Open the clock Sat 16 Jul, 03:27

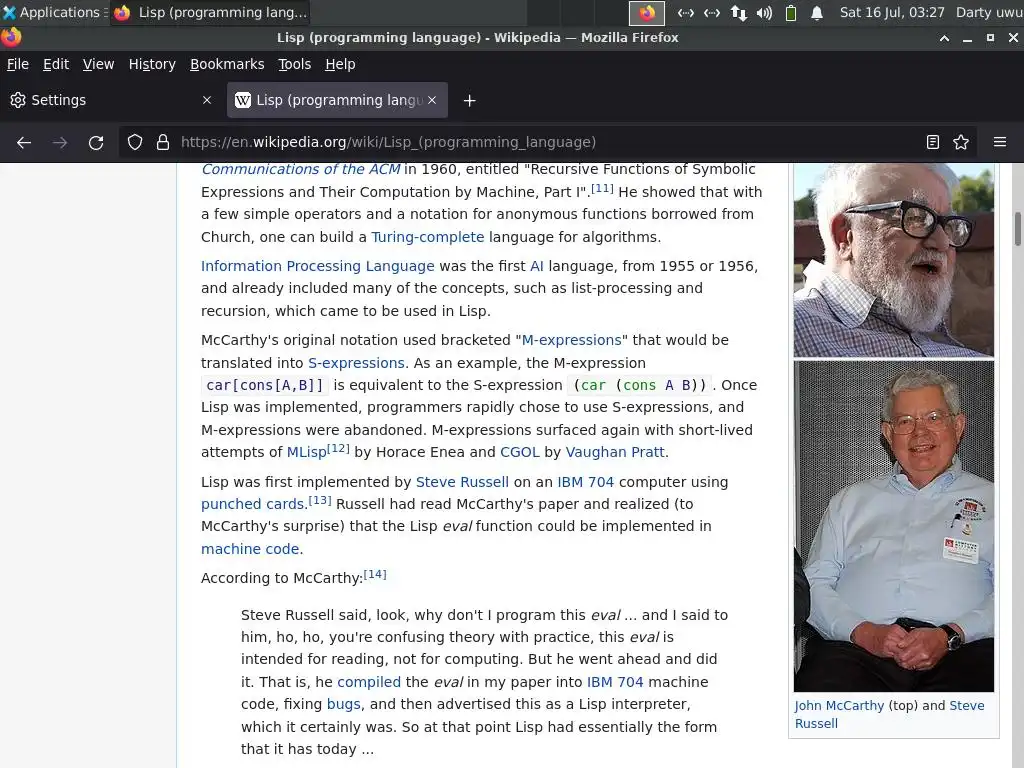tap(892, 12)
